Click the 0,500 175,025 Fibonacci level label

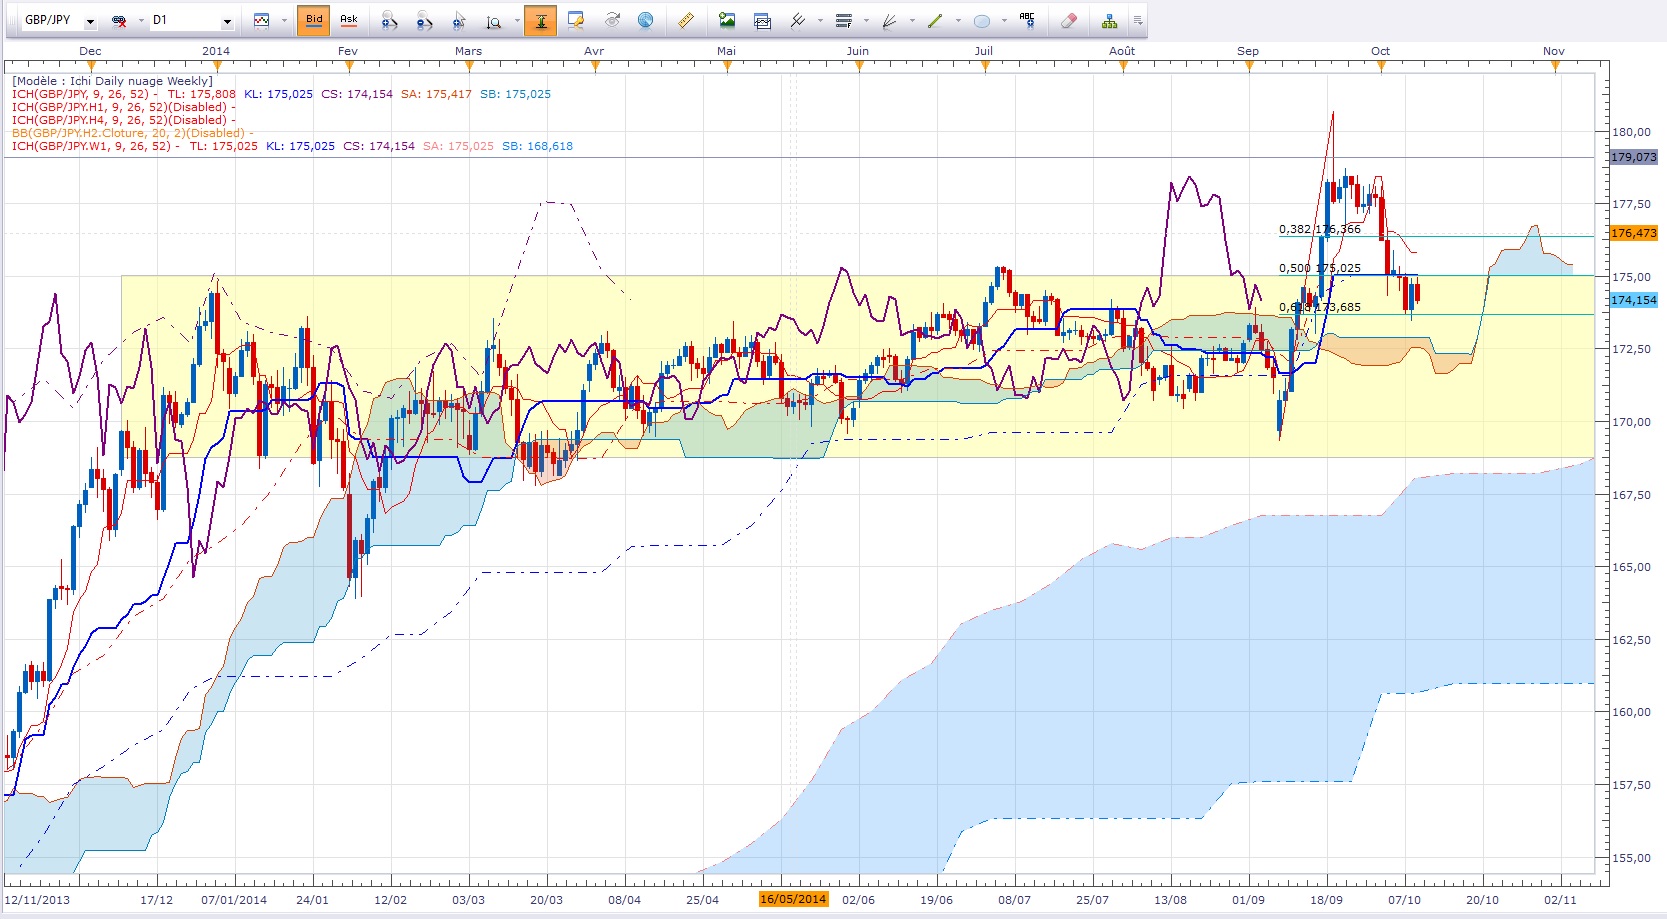click(1320, 268)
